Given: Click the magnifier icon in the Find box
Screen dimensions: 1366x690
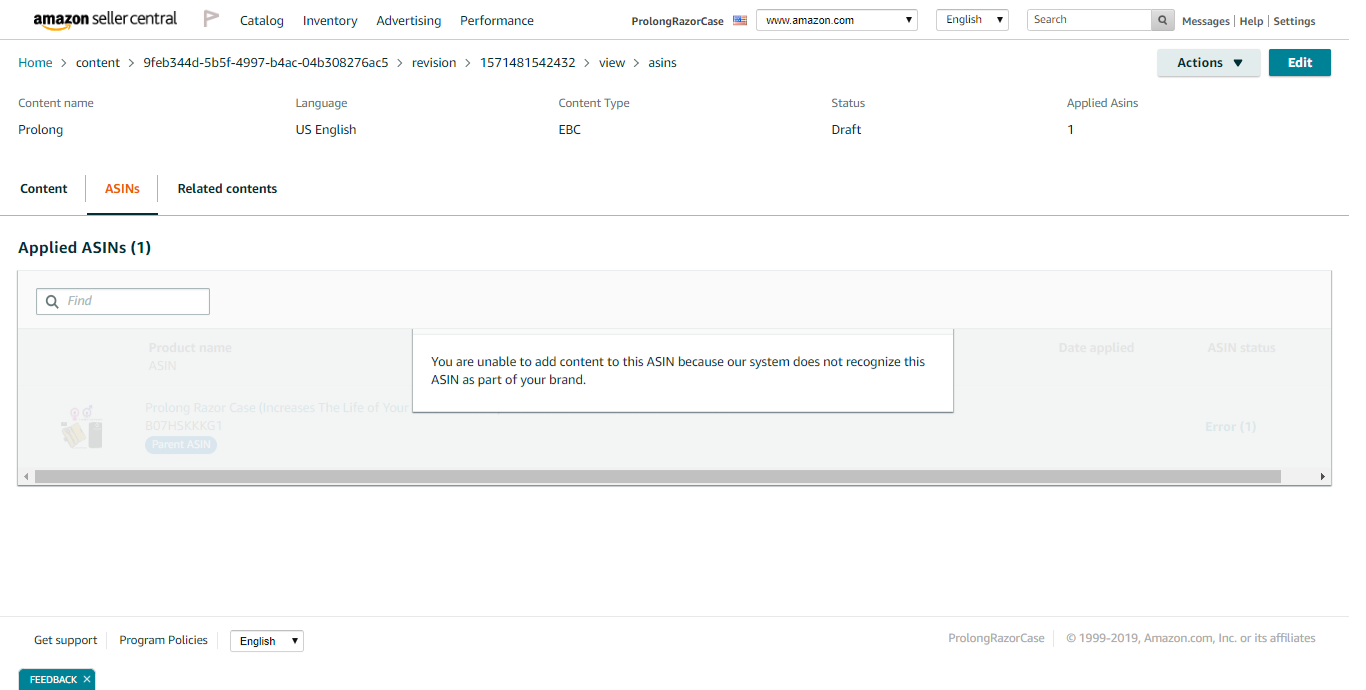Looking at the screenshot, I should click(x=52, y=301).
